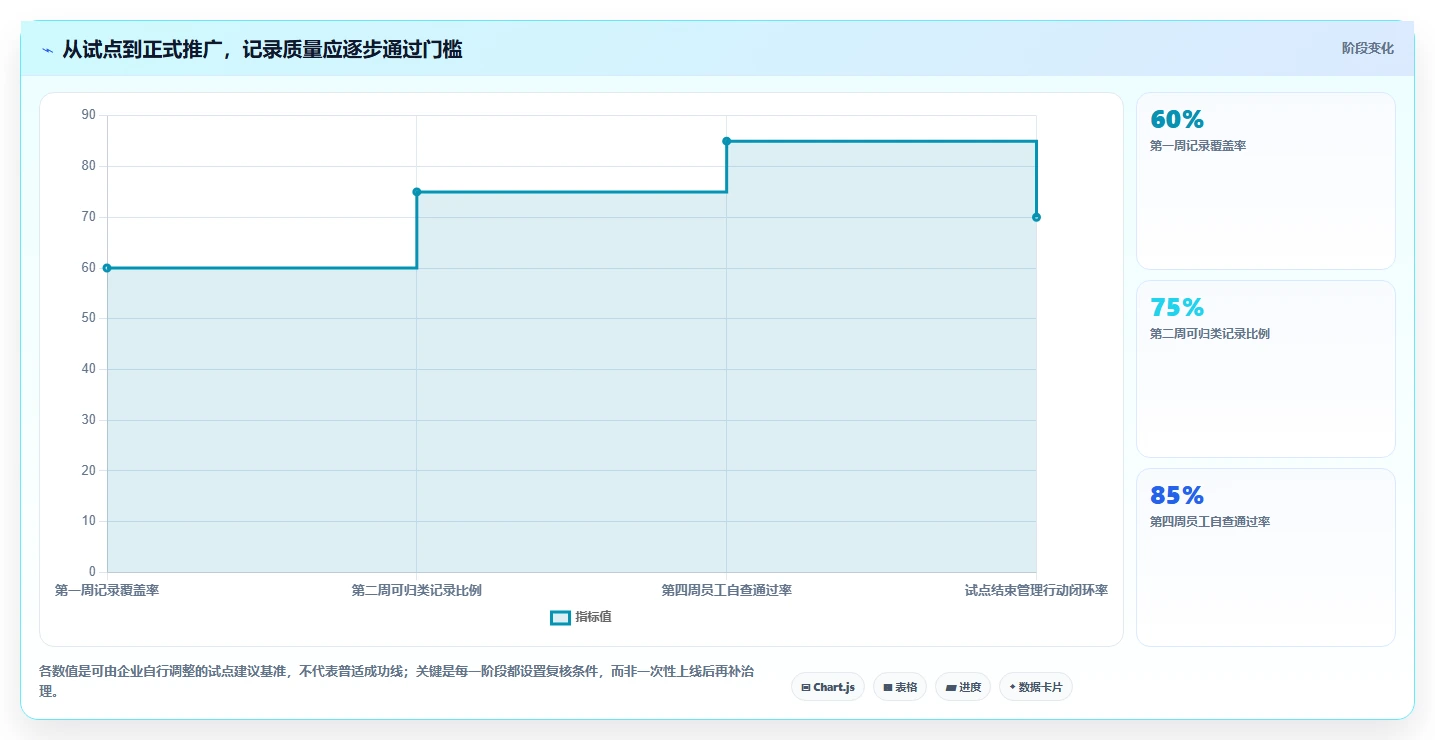The image size is (1435, 740).
Task: Click the y-axis value 50
Action: click(x=89, y=318)
